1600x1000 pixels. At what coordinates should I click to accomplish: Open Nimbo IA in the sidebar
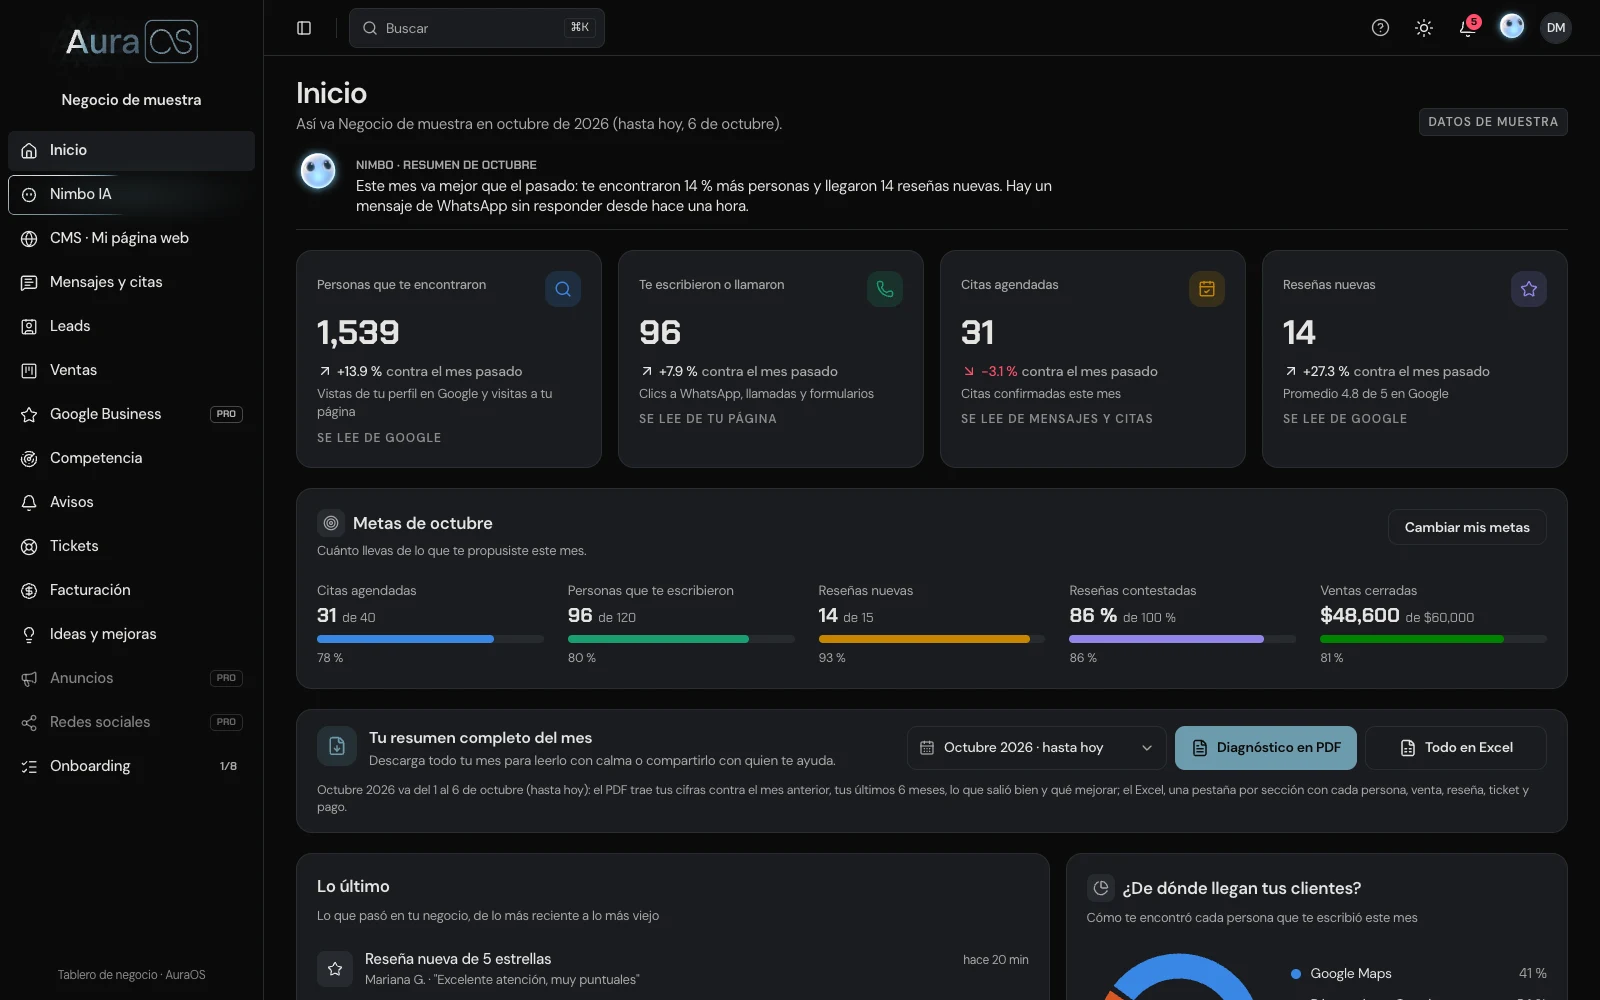pyautogui.click(x=131, y=194)
